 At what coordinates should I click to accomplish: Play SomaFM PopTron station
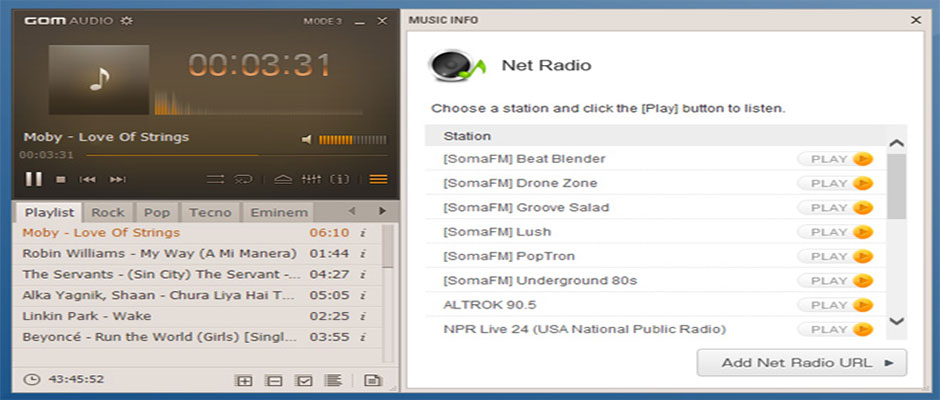[835, 256]
